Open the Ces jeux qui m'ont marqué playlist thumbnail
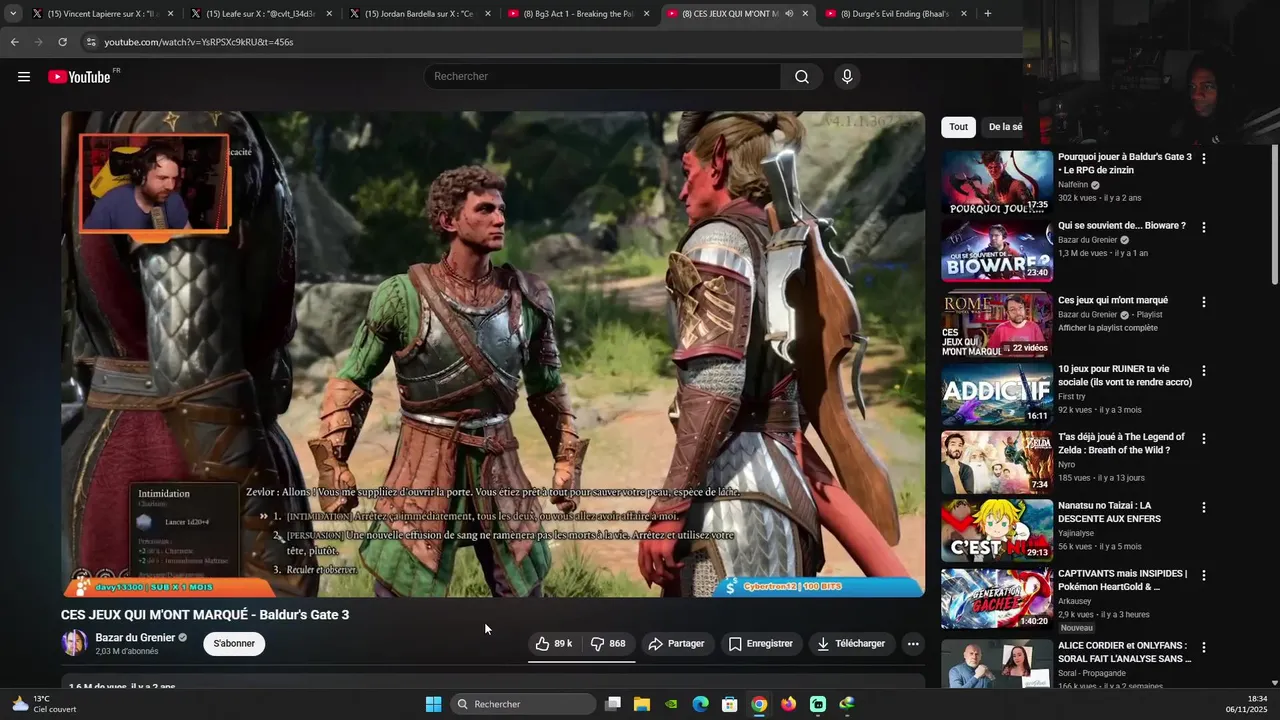1280x720 pixels. (996, 325)
